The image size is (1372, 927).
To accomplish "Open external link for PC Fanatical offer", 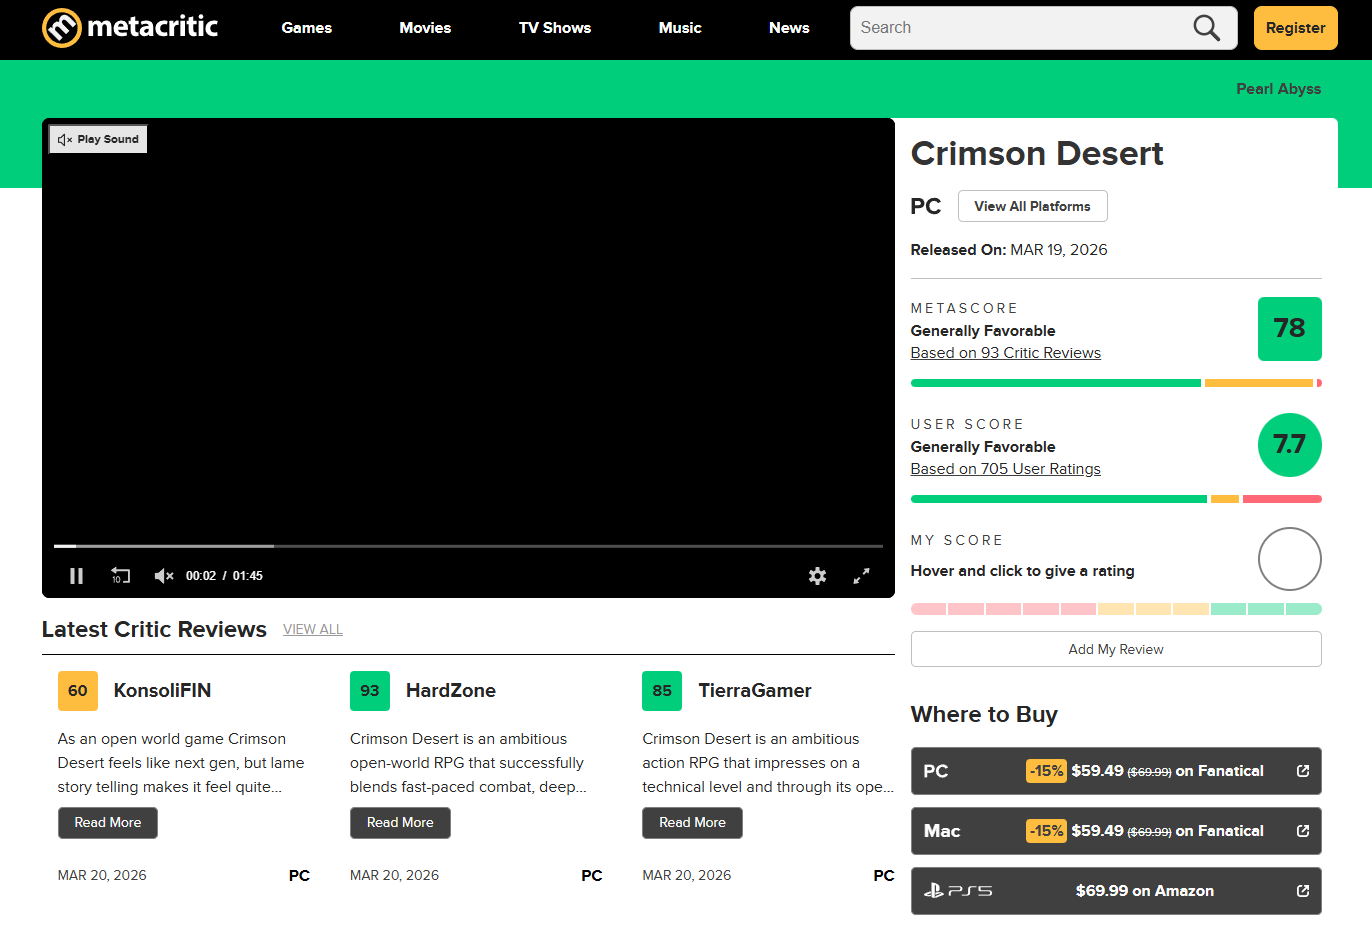I will [x=1302, y=771].
